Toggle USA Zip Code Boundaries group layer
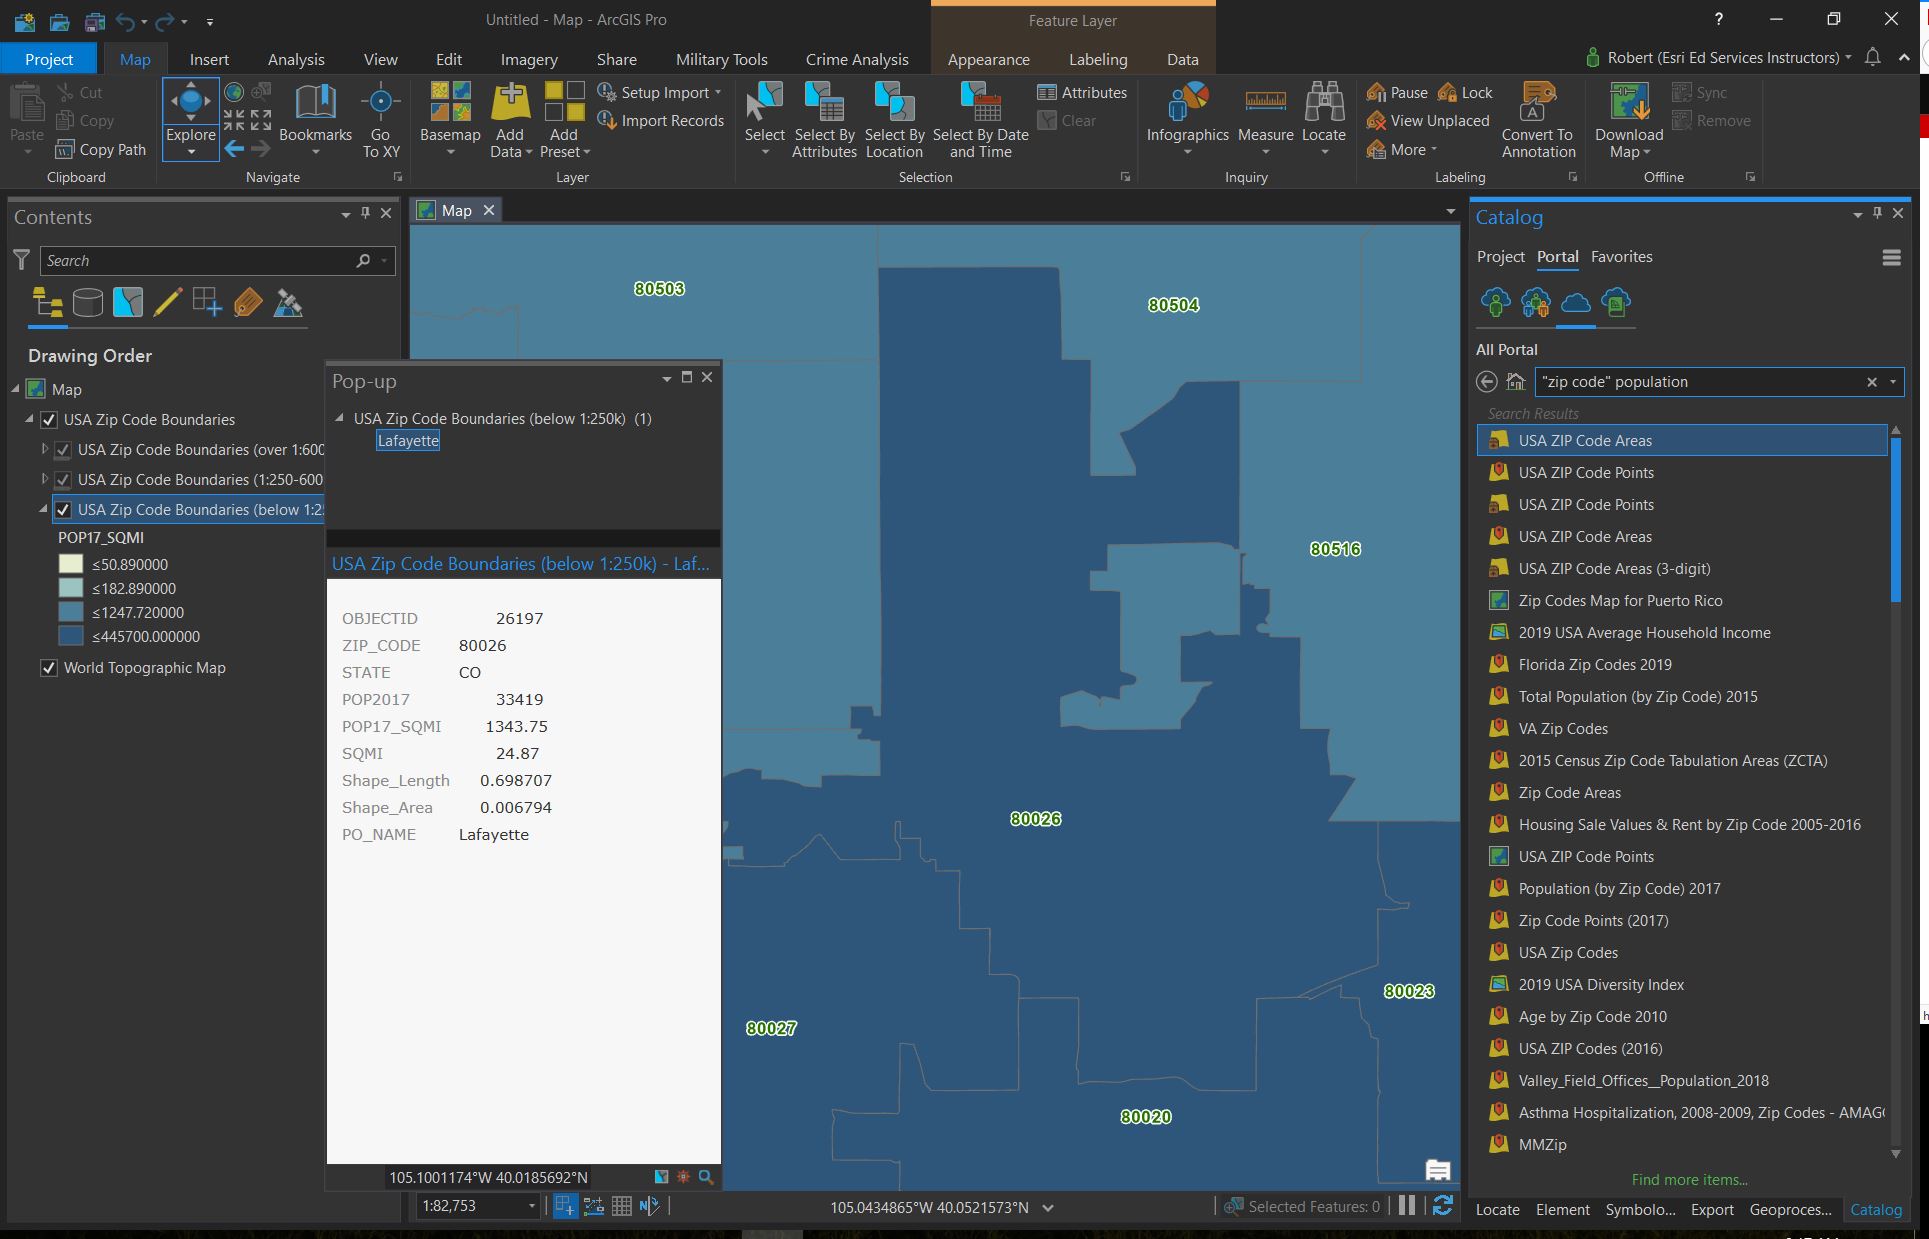Image resolution: width=1929 pixels, height=1239 pixels. (49, 420)
